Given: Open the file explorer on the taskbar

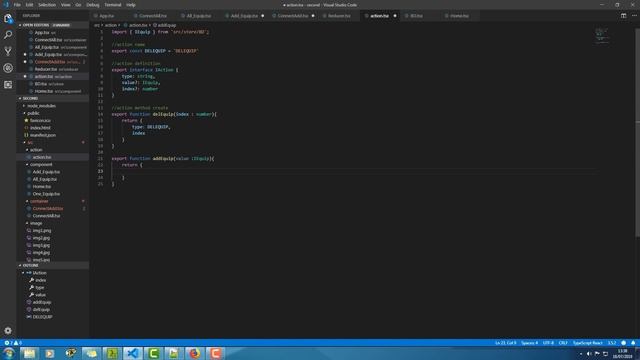Looking at the screenshot, I should click(x=29, y=353).
